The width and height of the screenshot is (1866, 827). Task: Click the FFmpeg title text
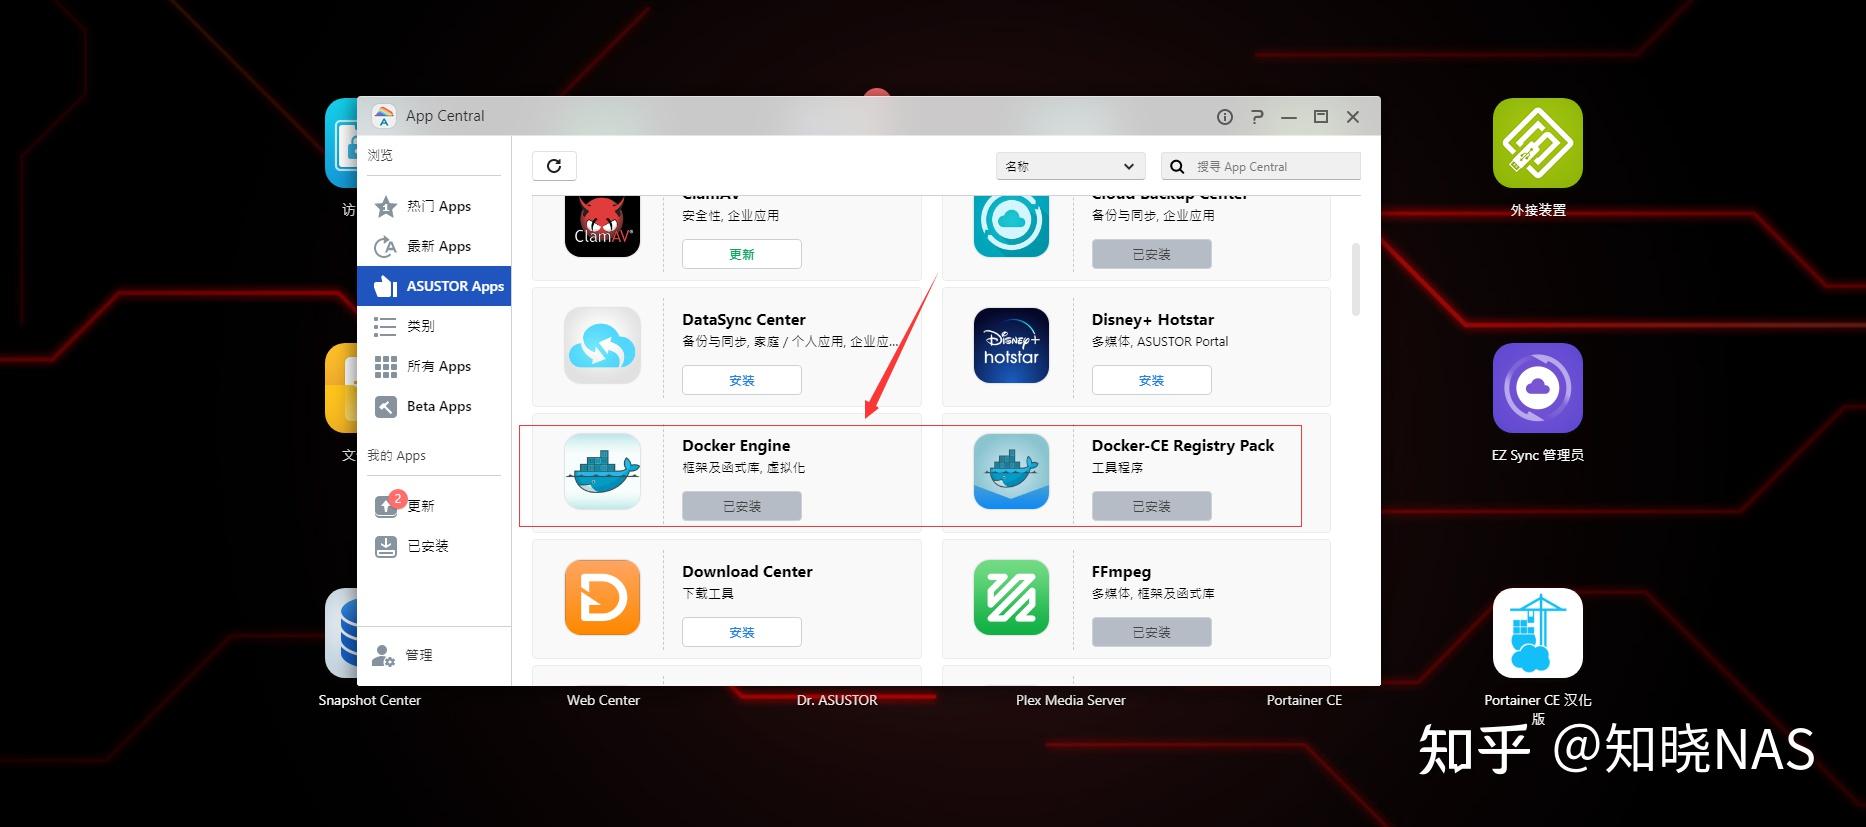(1121, 572)
